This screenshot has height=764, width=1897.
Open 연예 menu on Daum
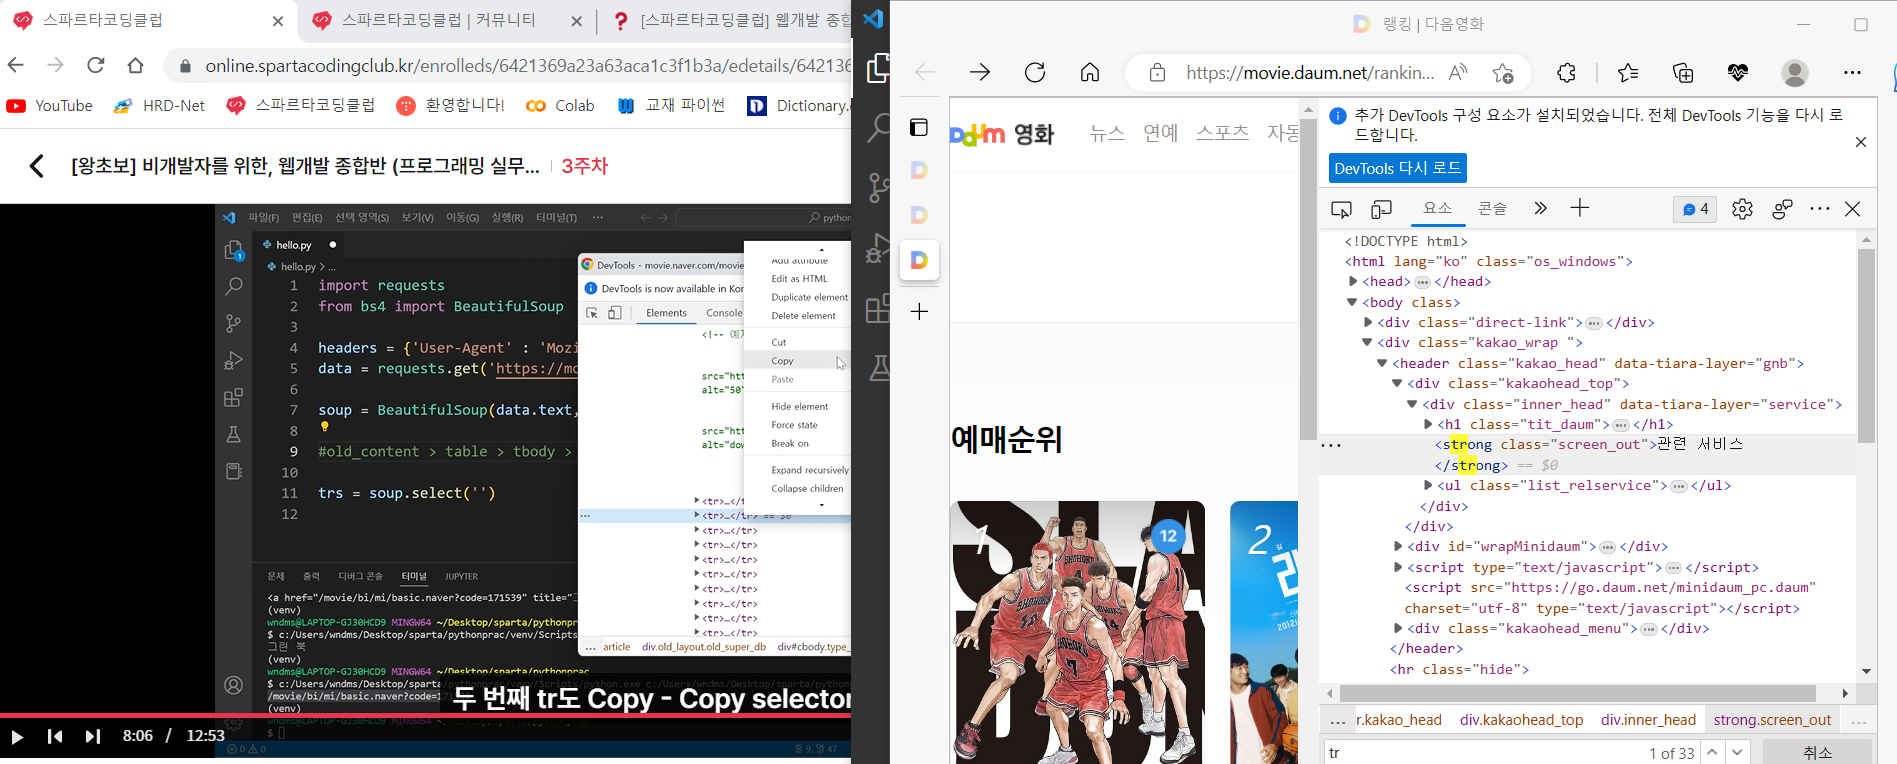1161,133
